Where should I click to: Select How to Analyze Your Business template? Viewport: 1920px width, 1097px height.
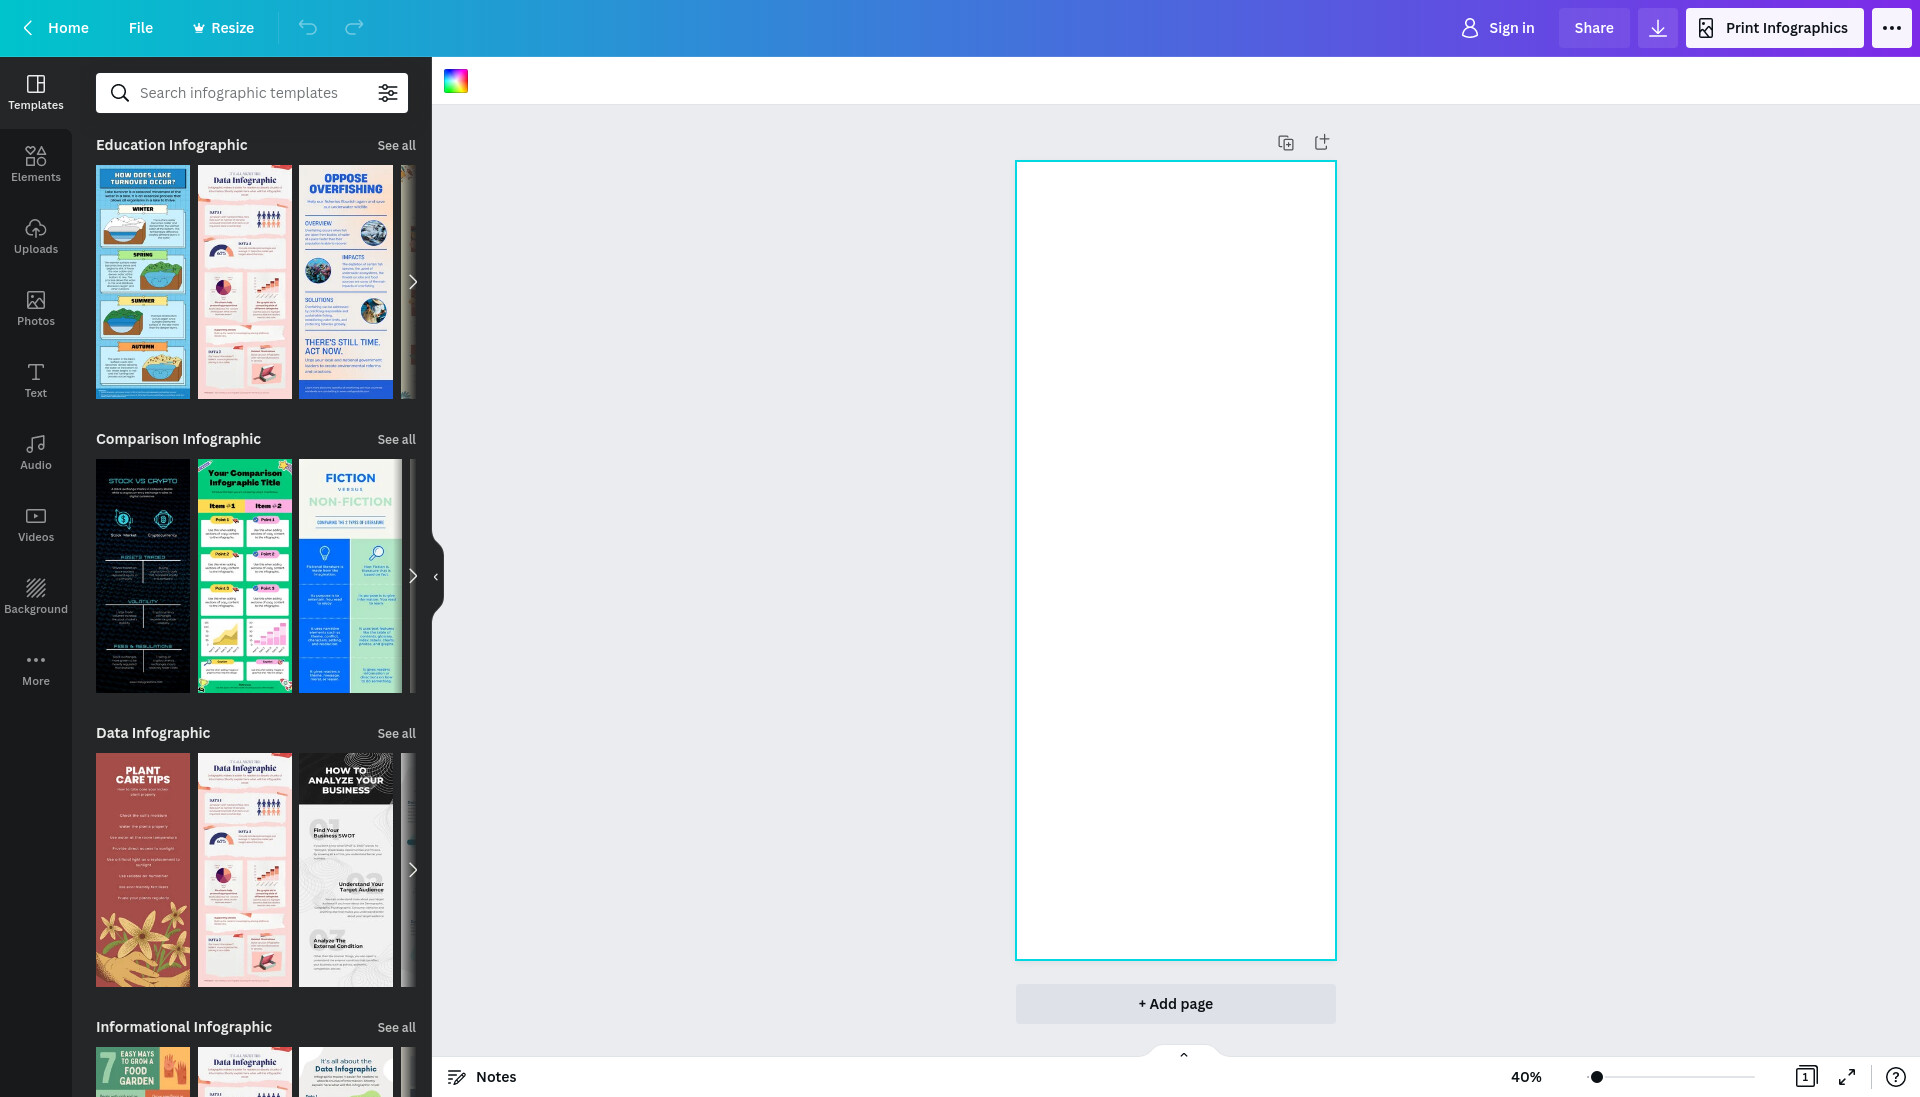(346, 870)
